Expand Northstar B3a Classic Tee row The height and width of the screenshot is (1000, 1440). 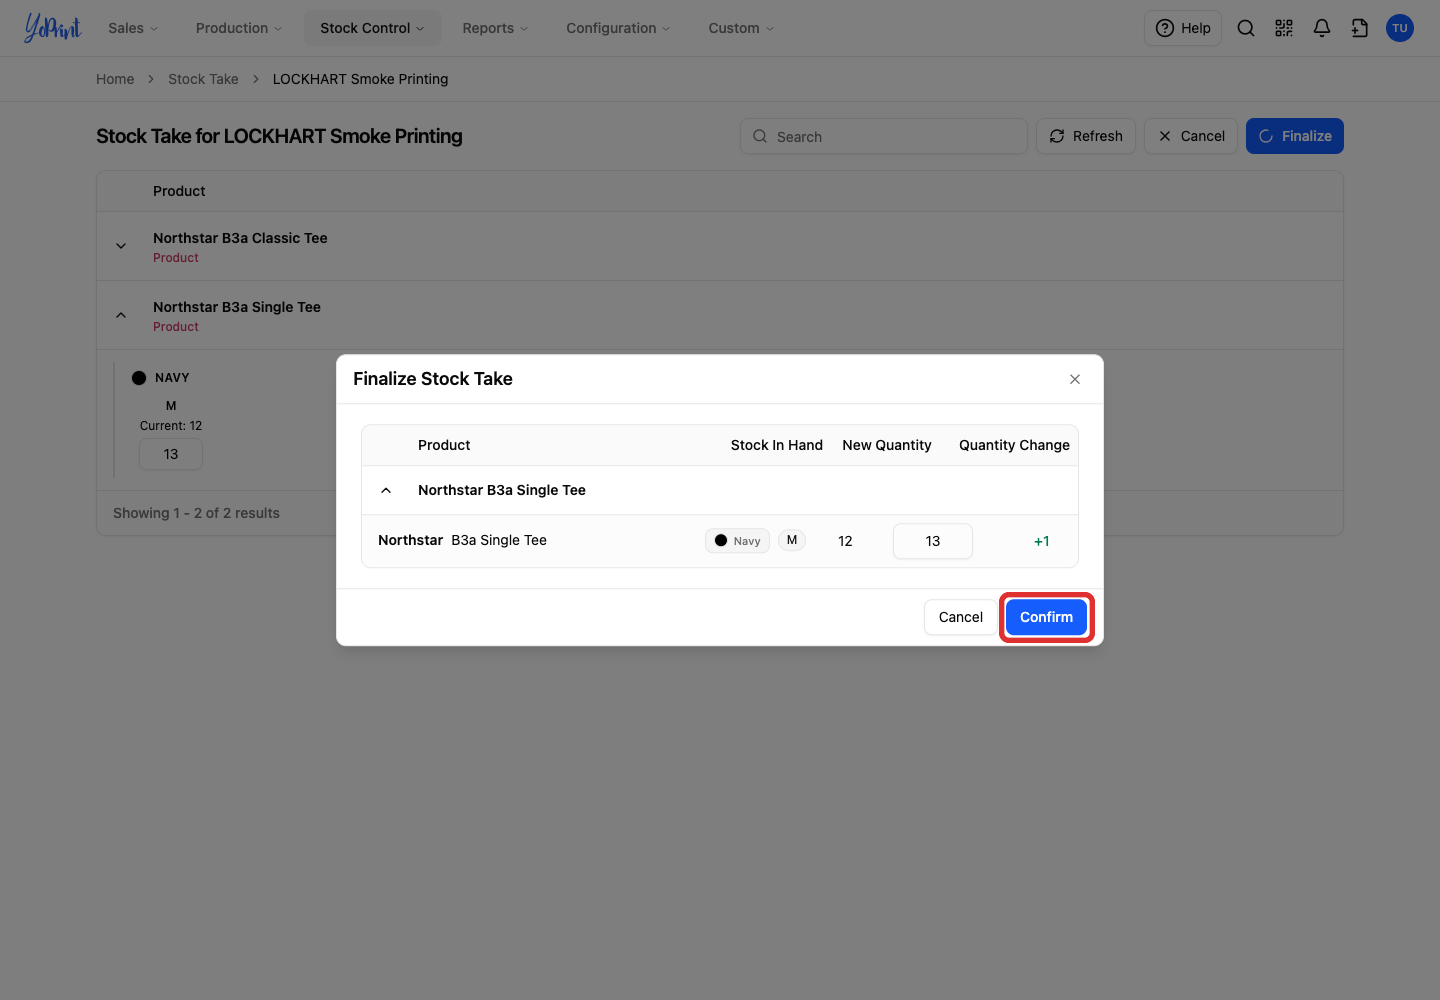click(121, 246)
